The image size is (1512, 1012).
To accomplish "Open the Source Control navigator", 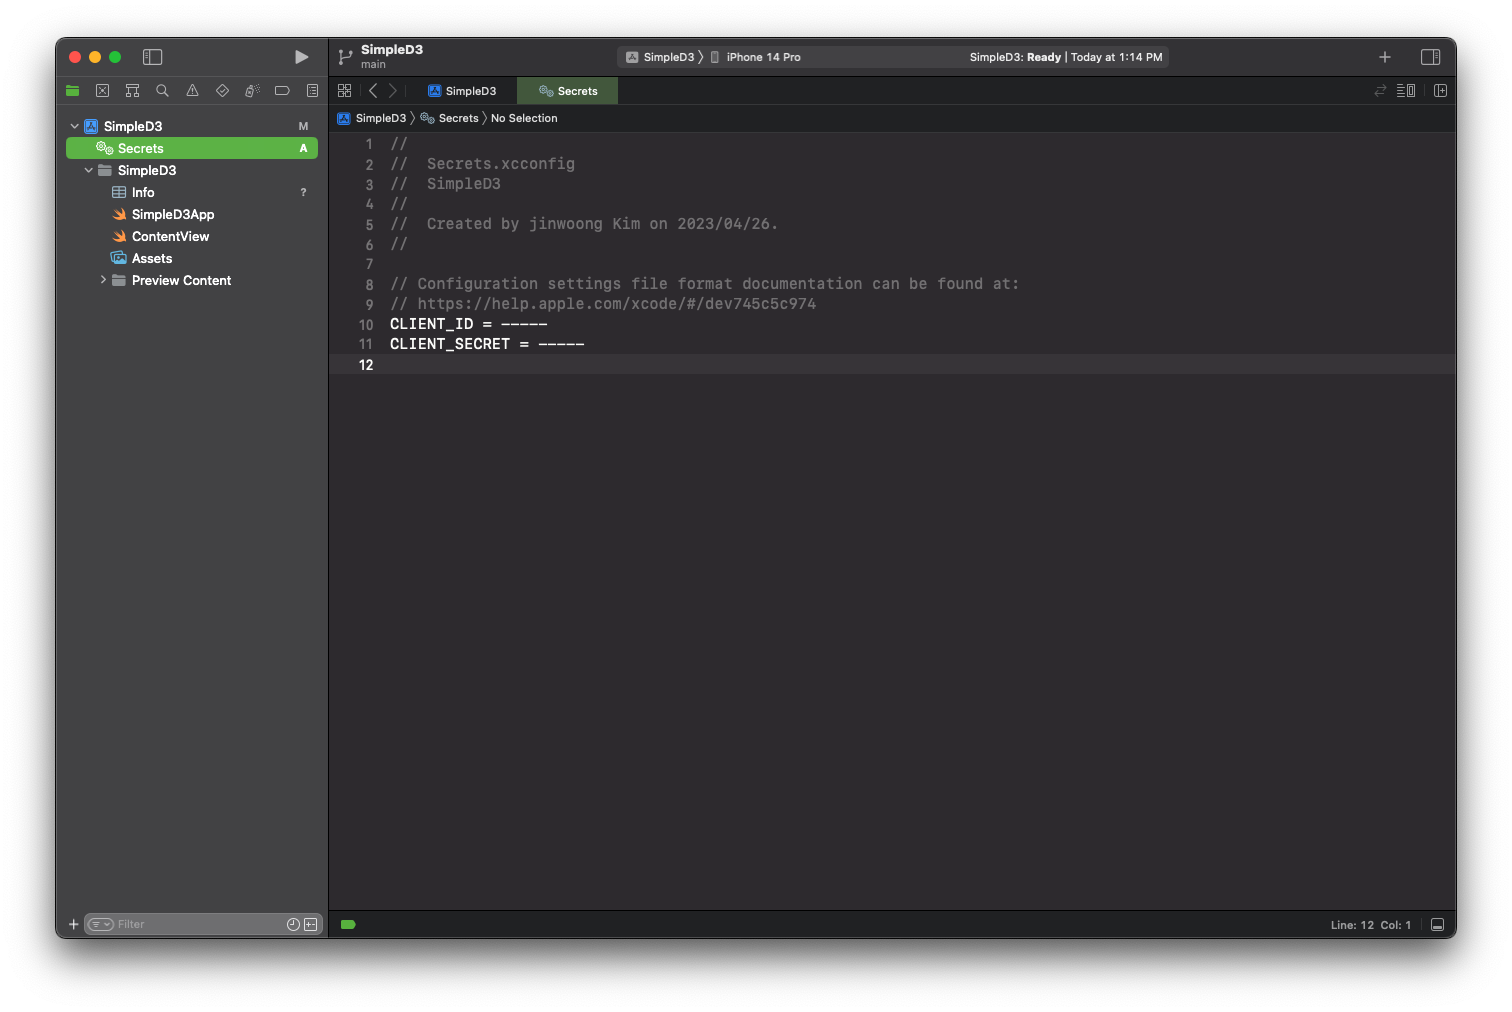I will [x=102, y=91].
